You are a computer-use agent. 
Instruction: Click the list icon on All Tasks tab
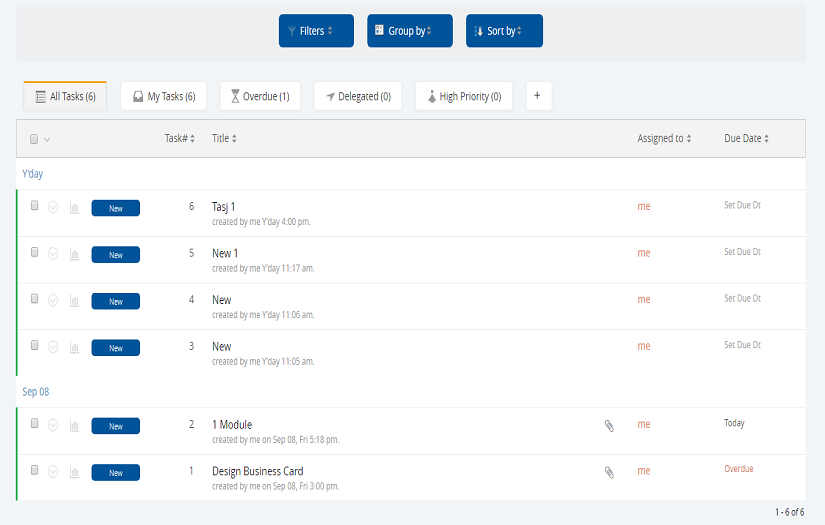pos(41,97)
